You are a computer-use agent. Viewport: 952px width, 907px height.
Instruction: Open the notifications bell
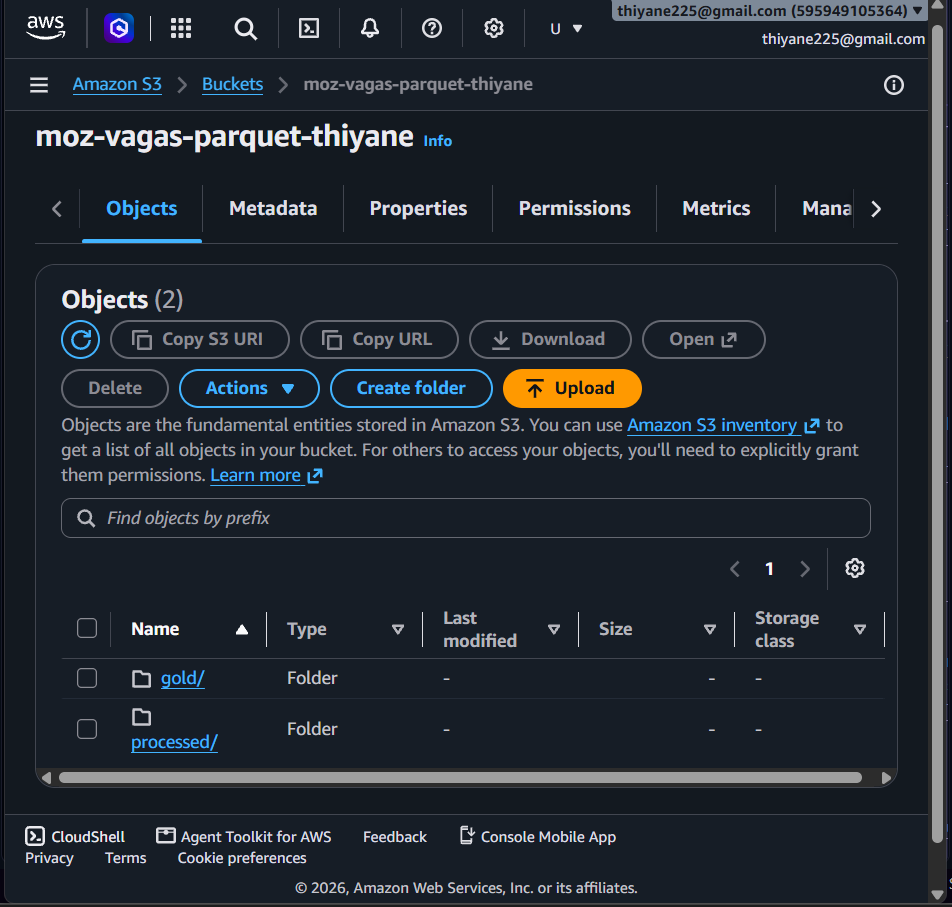(370, 28)
